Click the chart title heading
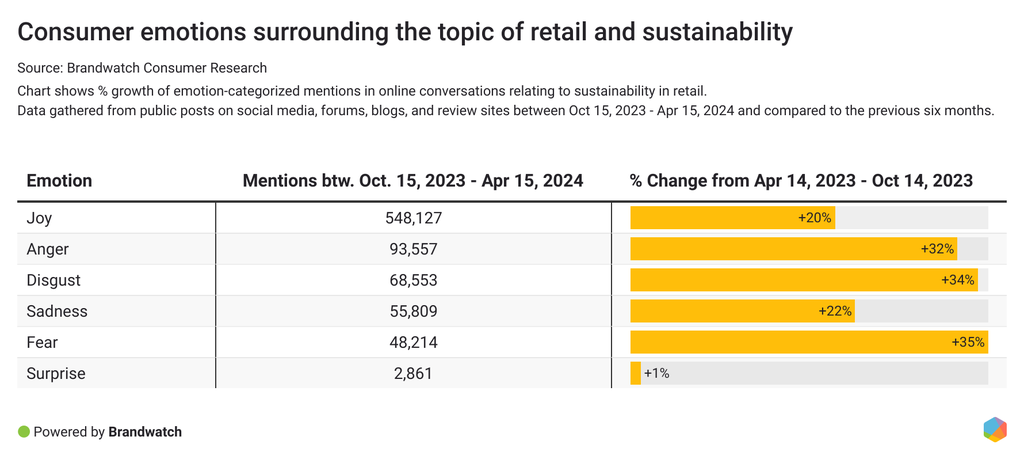Image resolution: width=1024 pixels, height=463 pixels. (405, 32)
